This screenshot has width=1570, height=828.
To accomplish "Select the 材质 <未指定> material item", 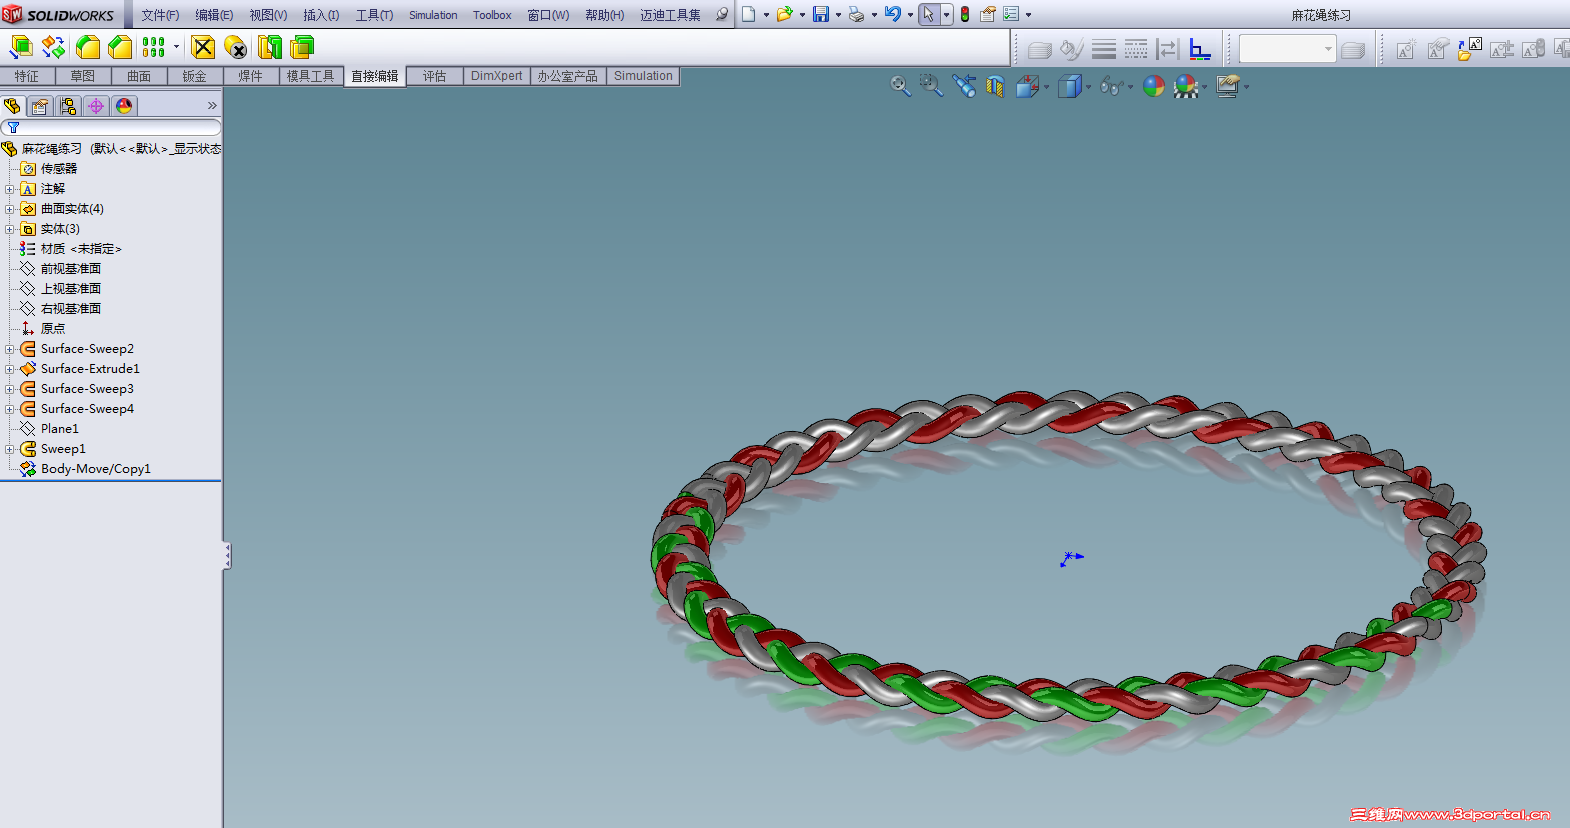I will (81, 249).
